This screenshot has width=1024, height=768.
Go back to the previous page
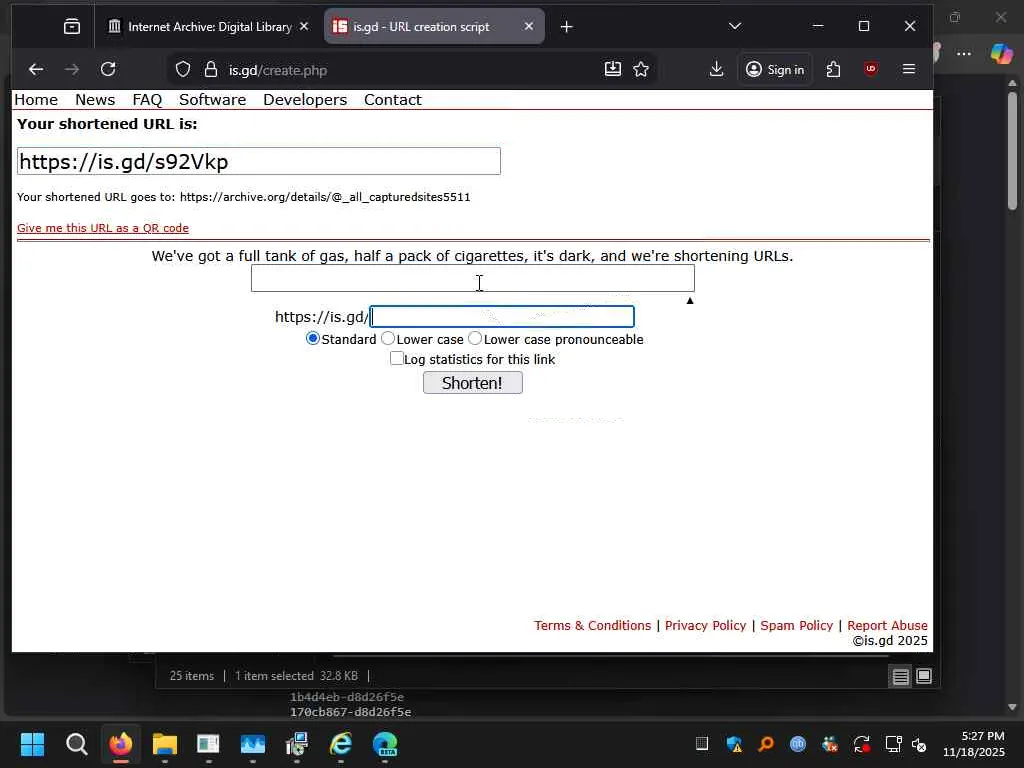click(x=36, y=69)
